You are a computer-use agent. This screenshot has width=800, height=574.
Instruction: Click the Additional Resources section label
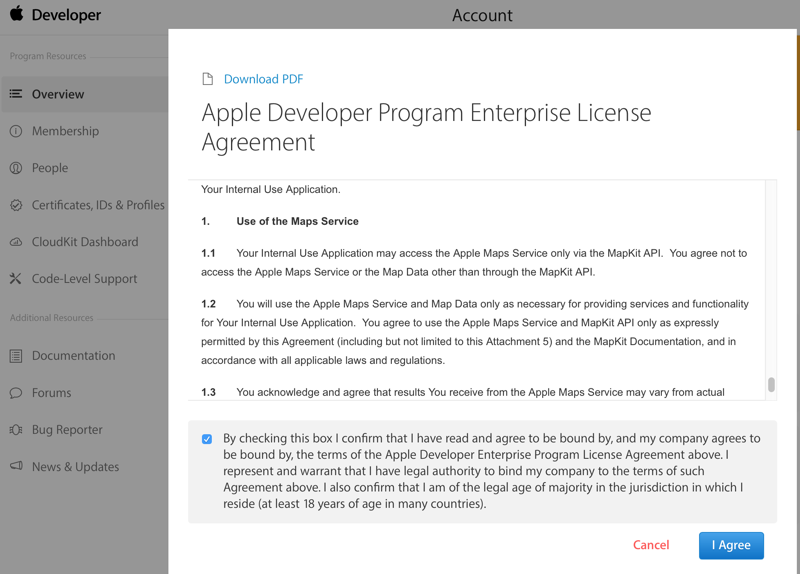pos(52,318)
